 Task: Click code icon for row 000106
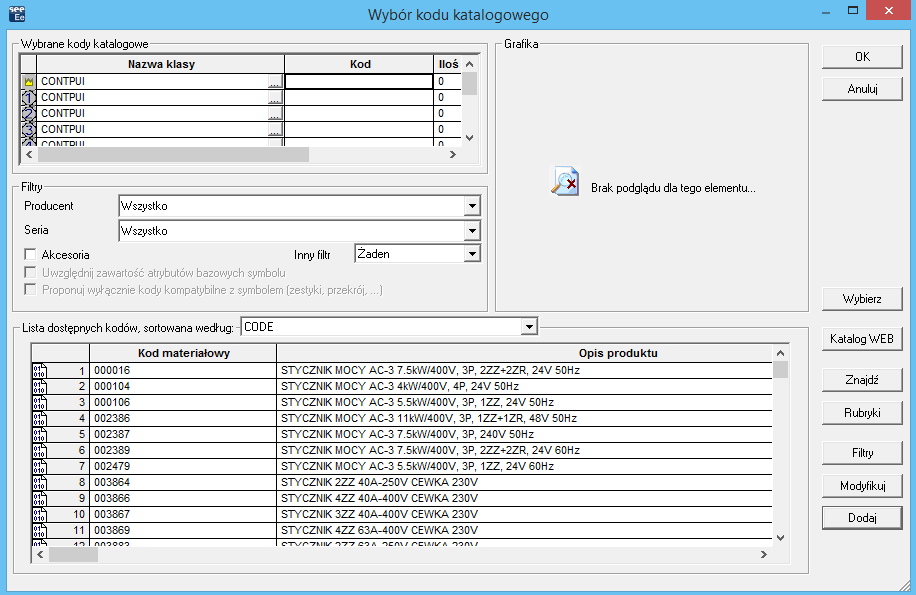click(x=40, y=403)
